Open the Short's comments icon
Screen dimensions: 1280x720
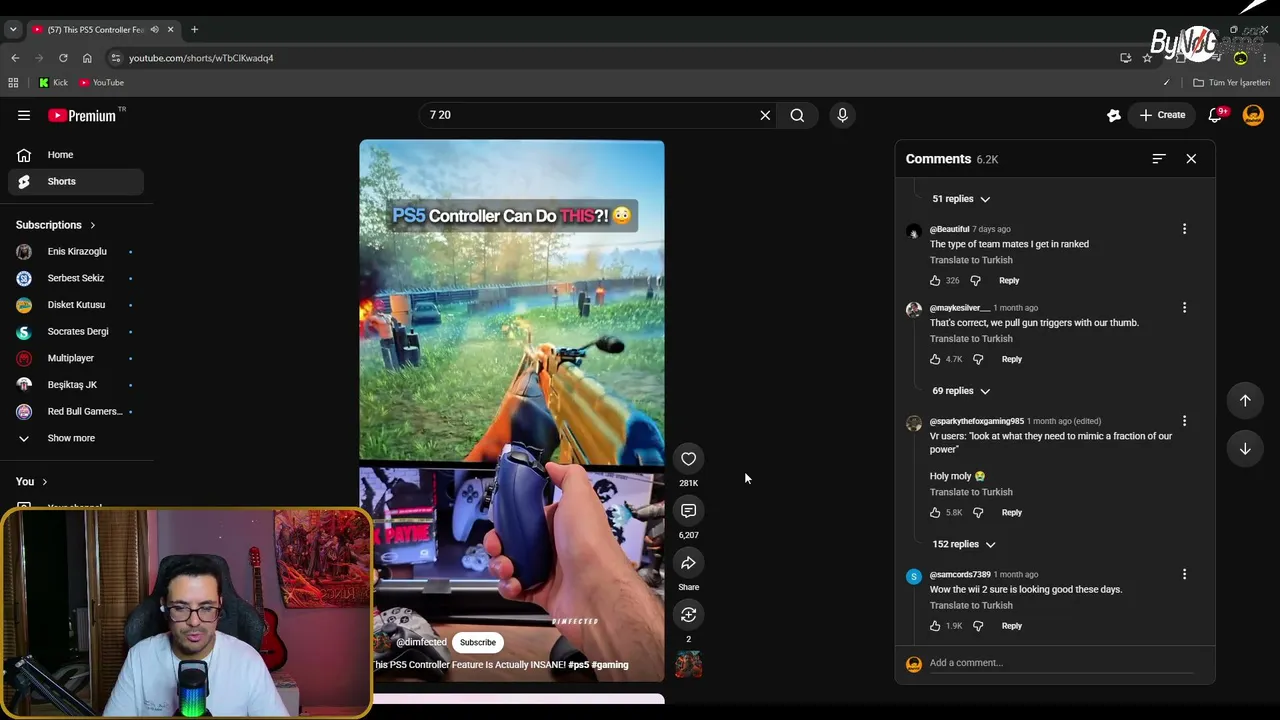pos(688,511)
